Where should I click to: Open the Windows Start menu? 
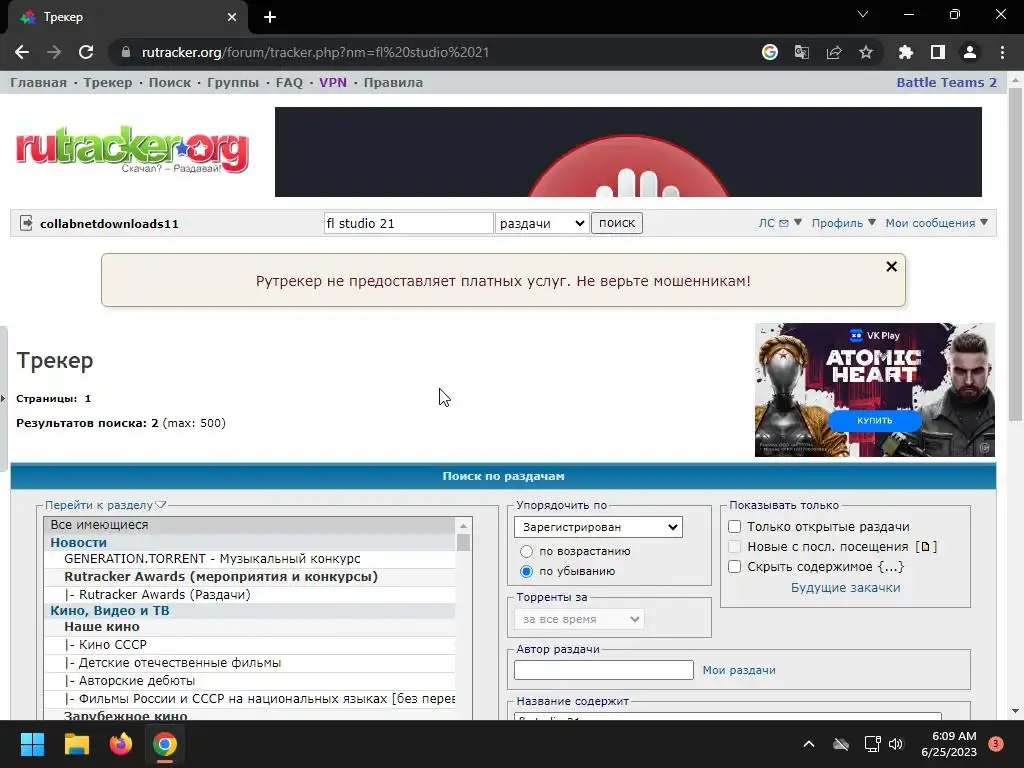point(32,744)
